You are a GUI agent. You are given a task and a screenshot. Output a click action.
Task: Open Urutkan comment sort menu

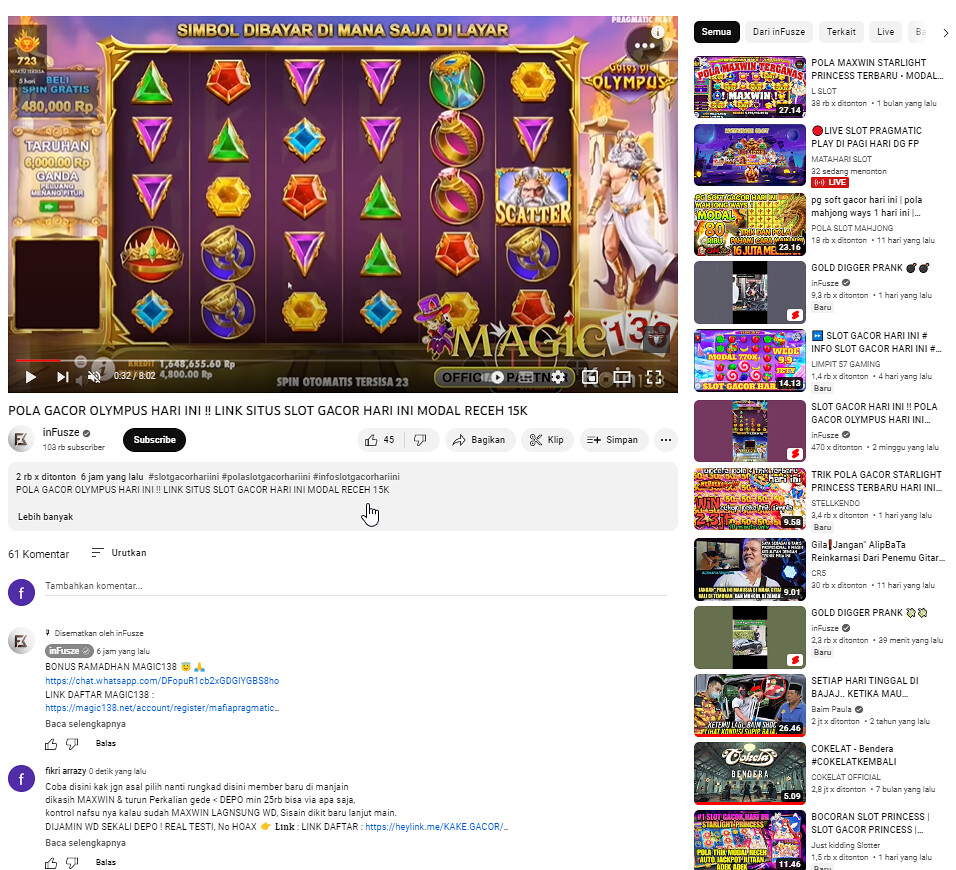pyautogui.click(x=119, y=552)
